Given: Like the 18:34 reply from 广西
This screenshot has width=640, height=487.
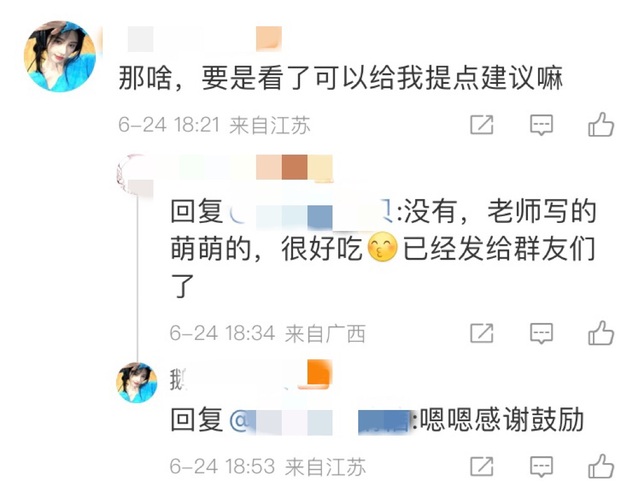Looking at the screenshot, I should (601, 333).
